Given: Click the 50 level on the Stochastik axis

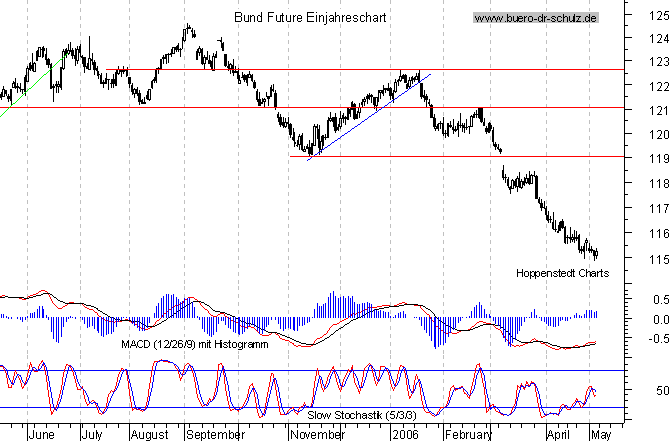Looking at the screenshot, I should [x=656, y=390].
